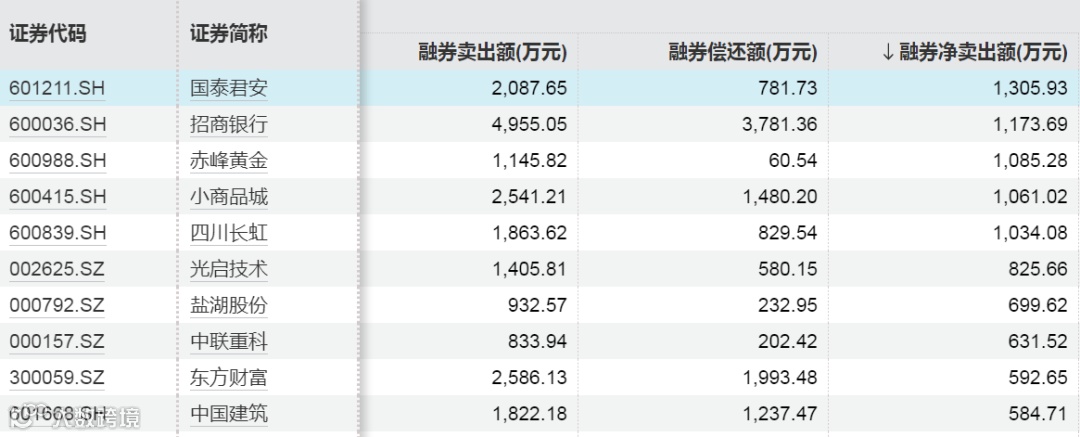This screenshot has height=437, width=1080.
Task: Open stock code link 600415.SH
Action: [x=58, y=197]
